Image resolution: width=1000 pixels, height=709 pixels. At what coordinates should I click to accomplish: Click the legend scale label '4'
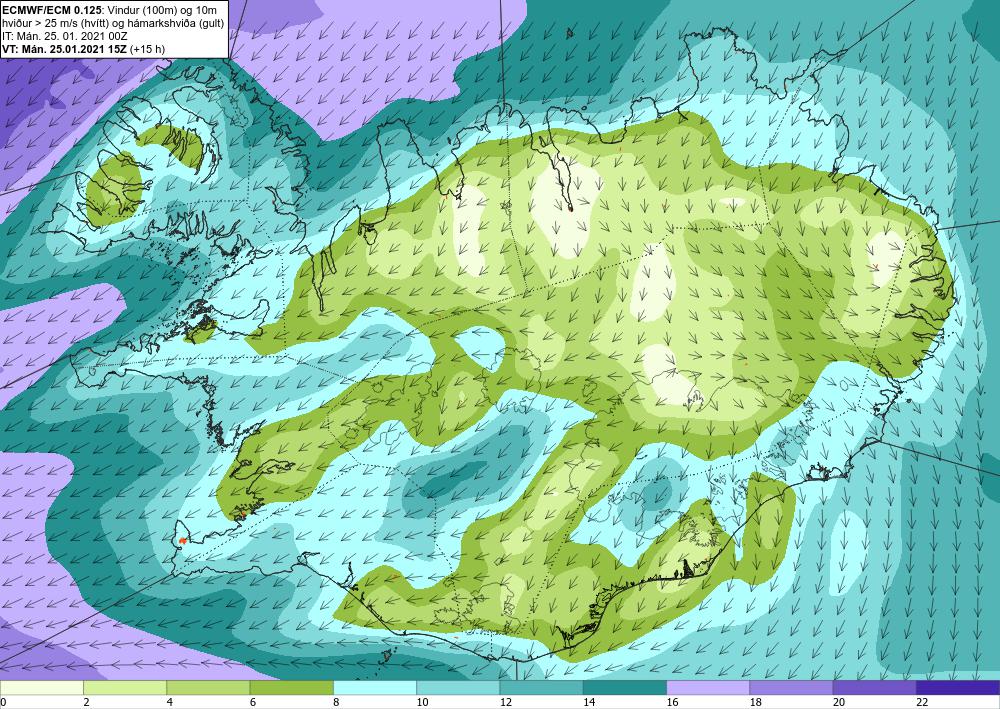(169, 702)
